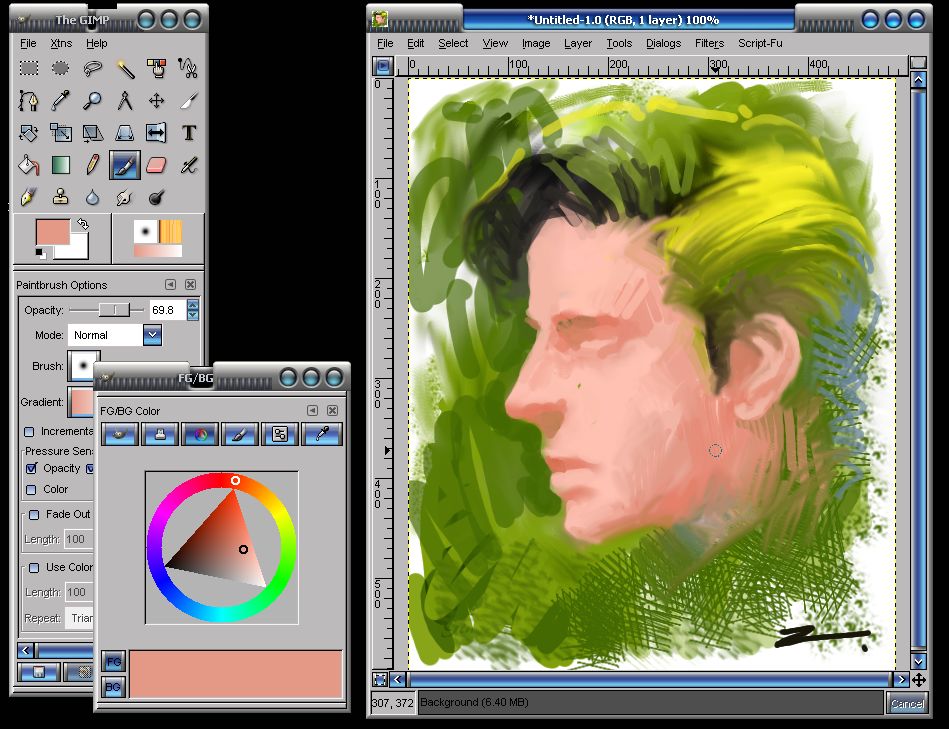
Task: Select the Blur/Sharpen droplet tool
Action: [93, 197]
